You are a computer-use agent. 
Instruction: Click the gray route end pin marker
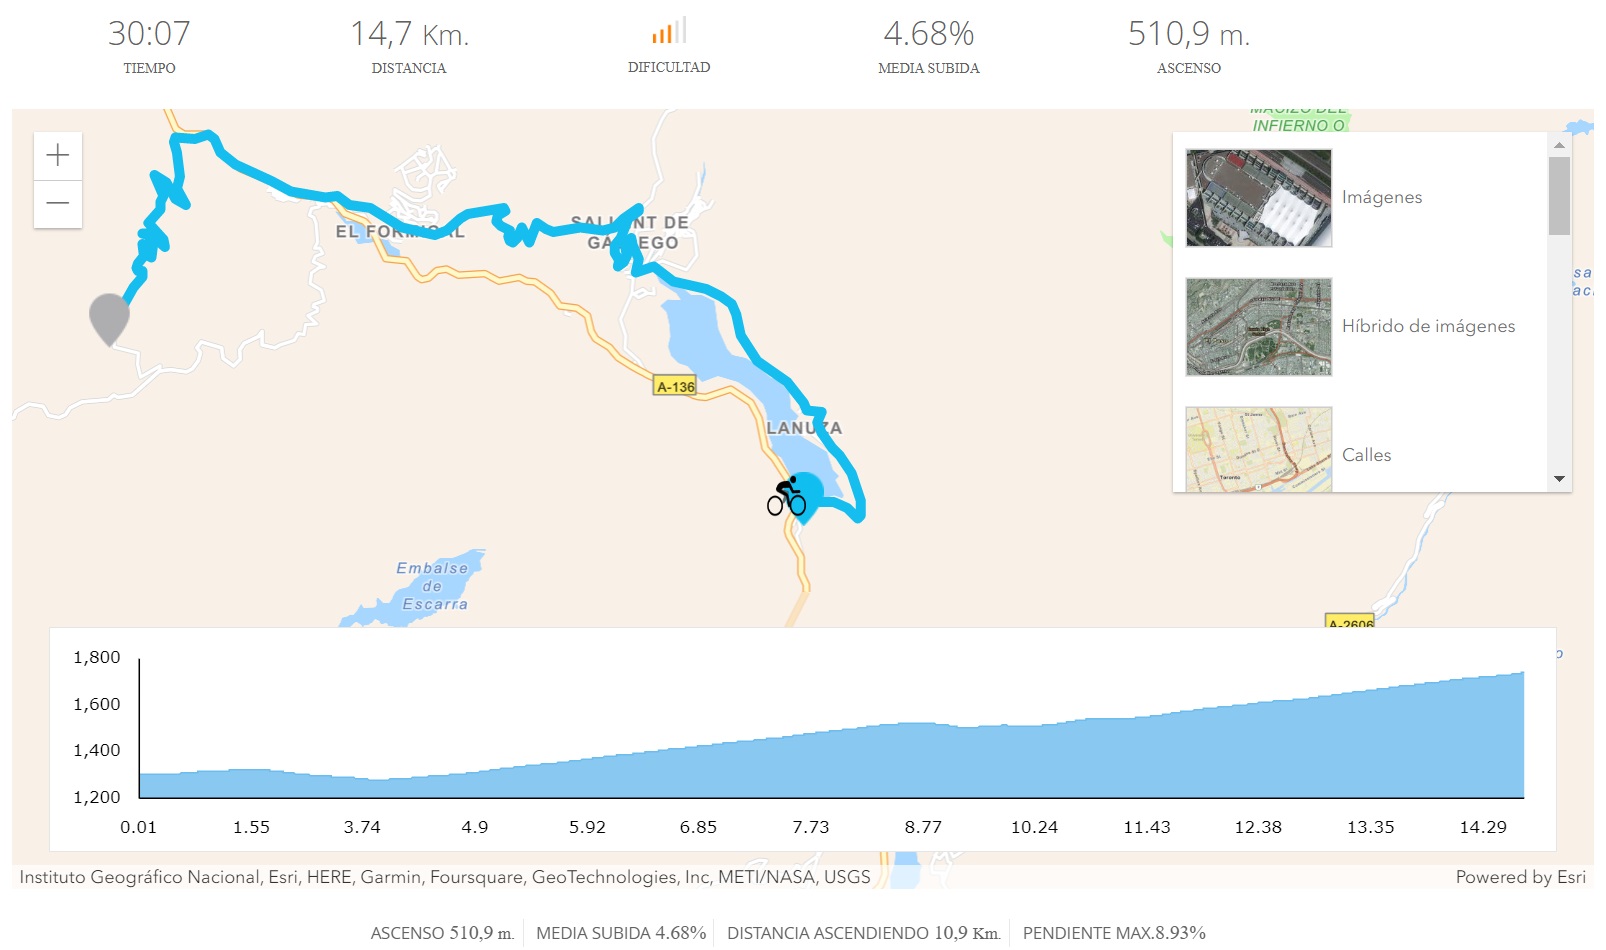[109, 318]
